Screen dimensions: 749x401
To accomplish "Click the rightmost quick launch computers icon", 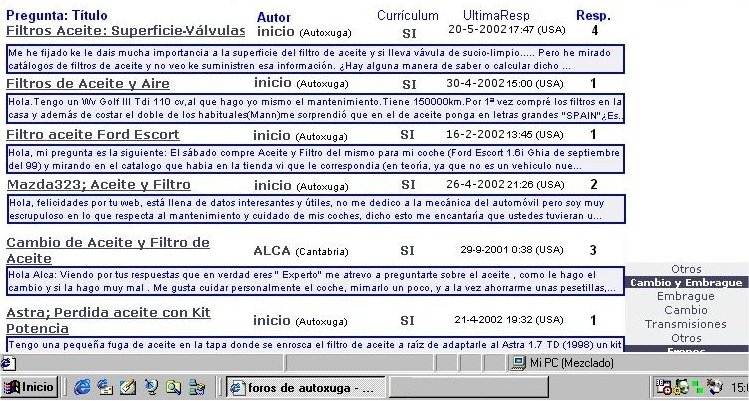I will point(196,387).
